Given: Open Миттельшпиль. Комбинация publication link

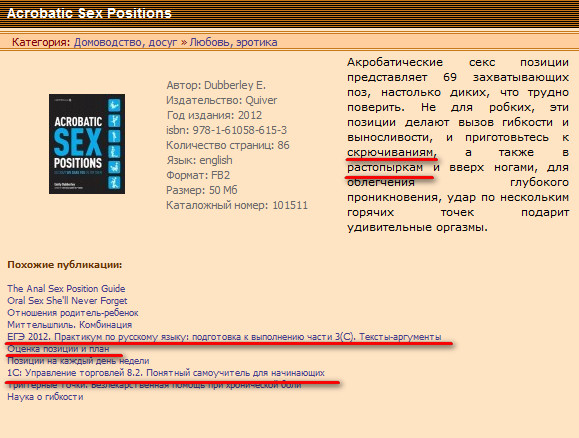Looking at the screenshot, I should [69, 325].
